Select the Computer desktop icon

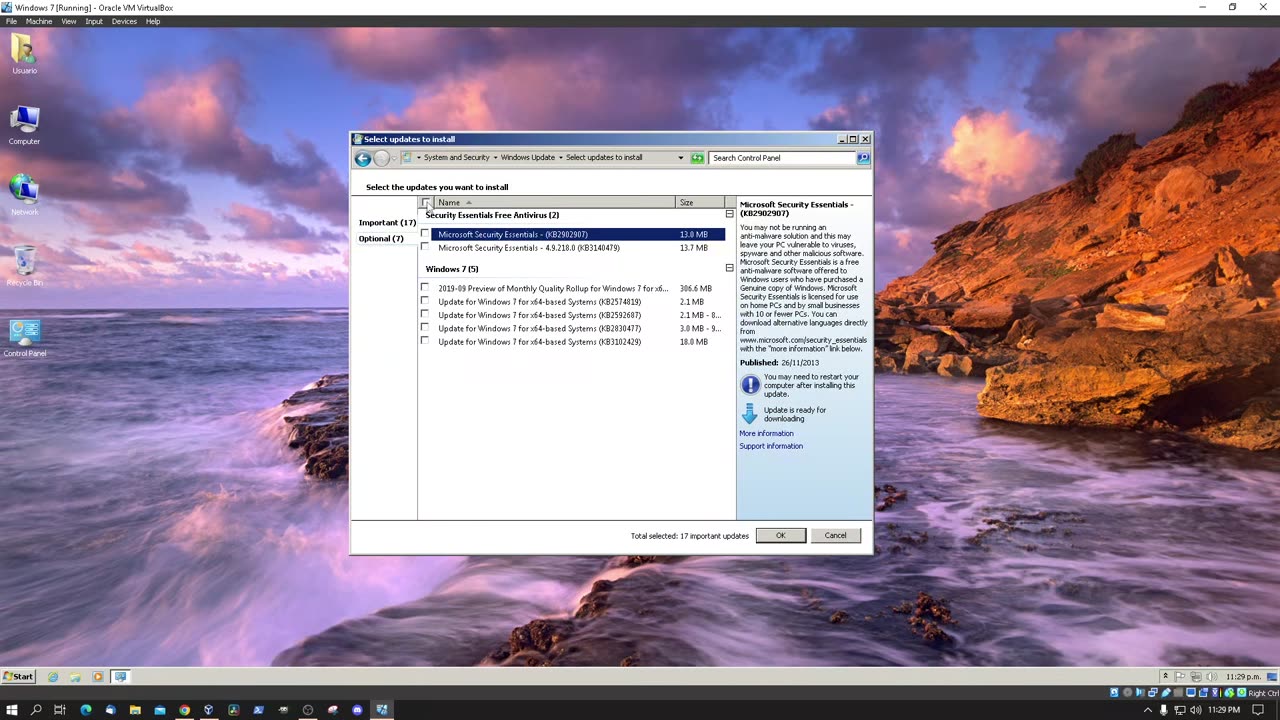[24, 125]
